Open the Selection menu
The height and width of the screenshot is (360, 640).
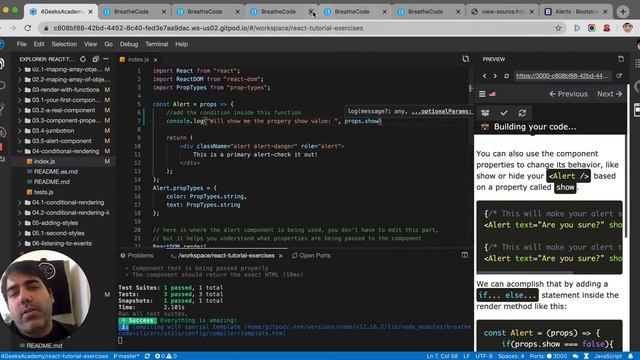(x=64, y=44)
